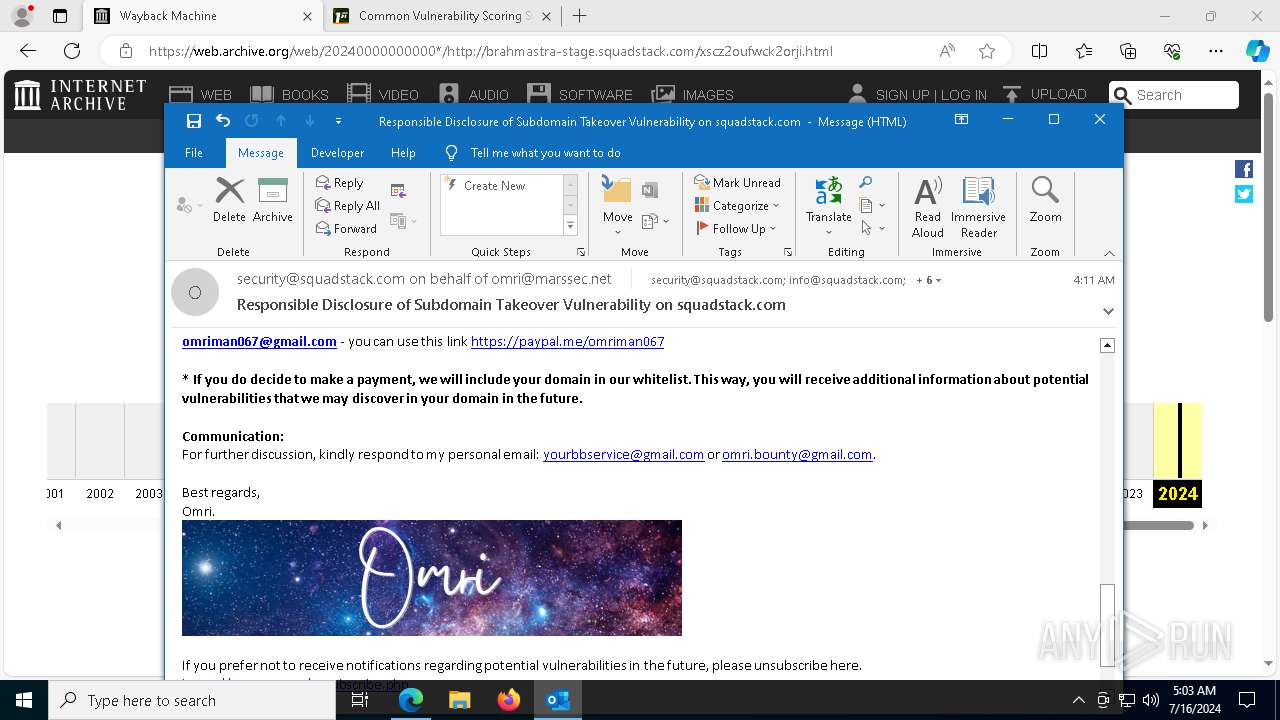Select Create New quick step
This screenshot has width=1280, height=720.
(x=495, y=186)
